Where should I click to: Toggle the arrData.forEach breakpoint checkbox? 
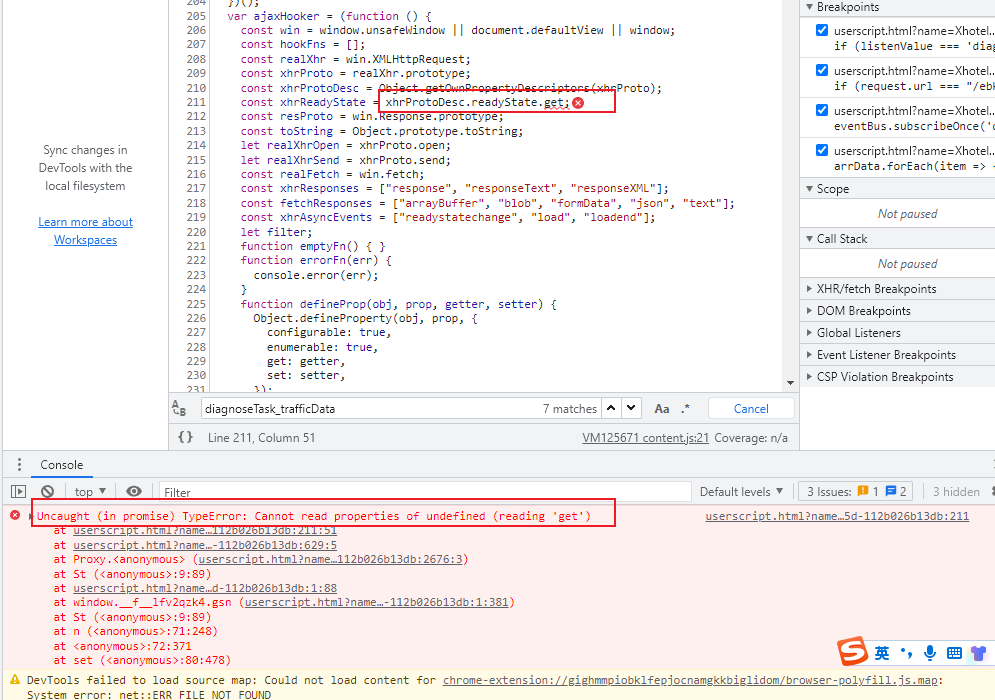click(x=821, y=150)
